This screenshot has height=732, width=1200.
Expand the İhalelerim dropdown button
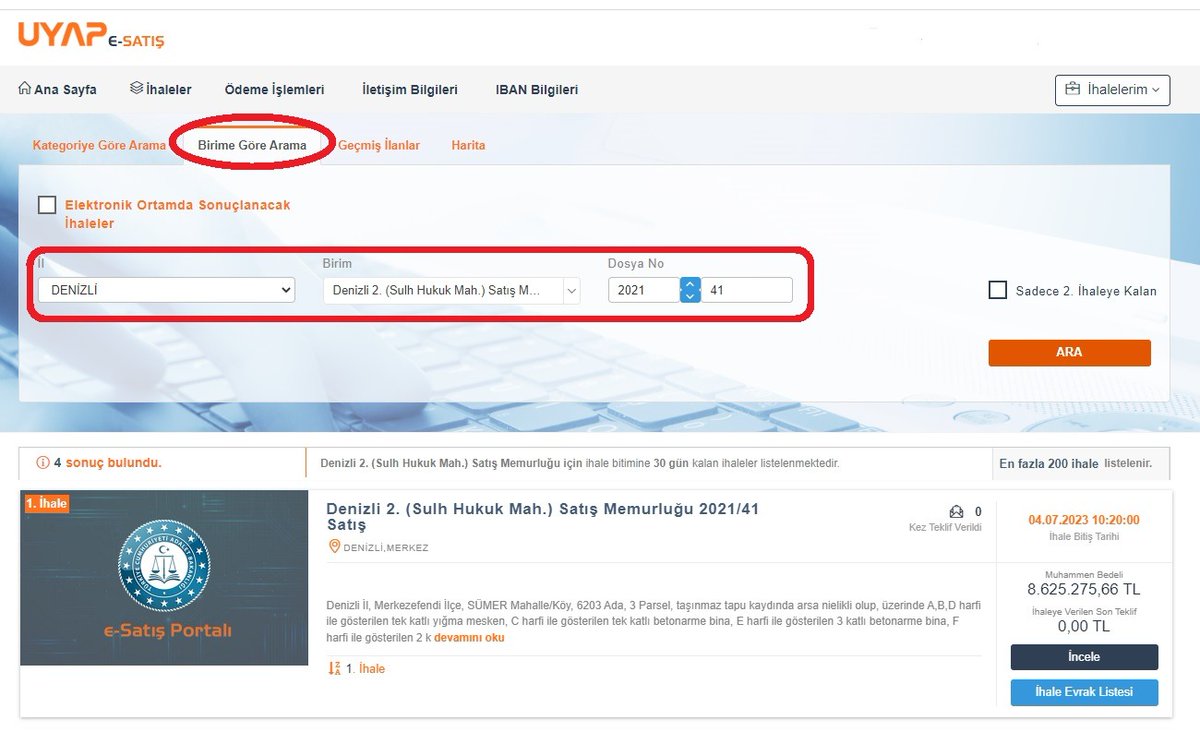(x=1112, y=90)
